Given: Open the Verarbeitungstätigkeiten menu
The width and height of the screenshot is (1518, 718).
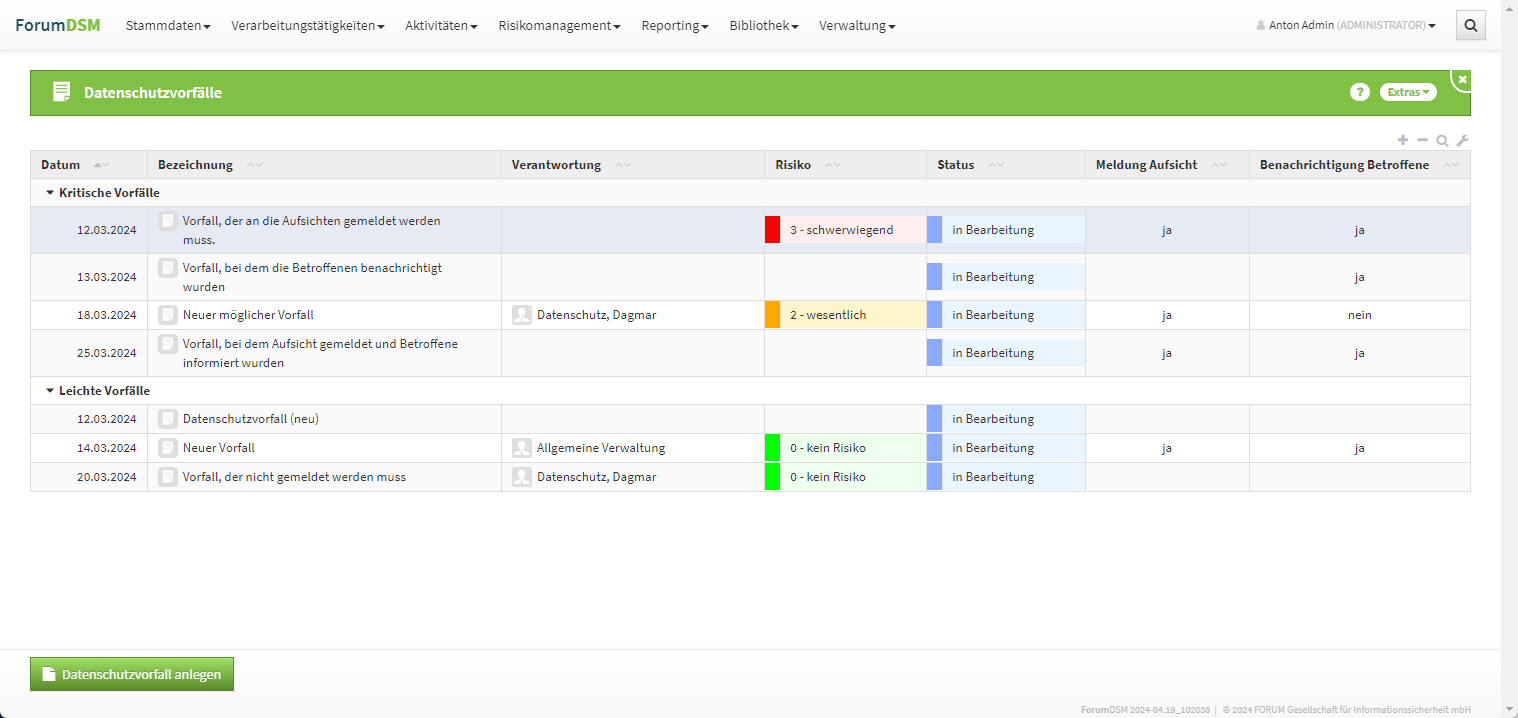Looking at the screenshot, I should (x=307, y=26).
